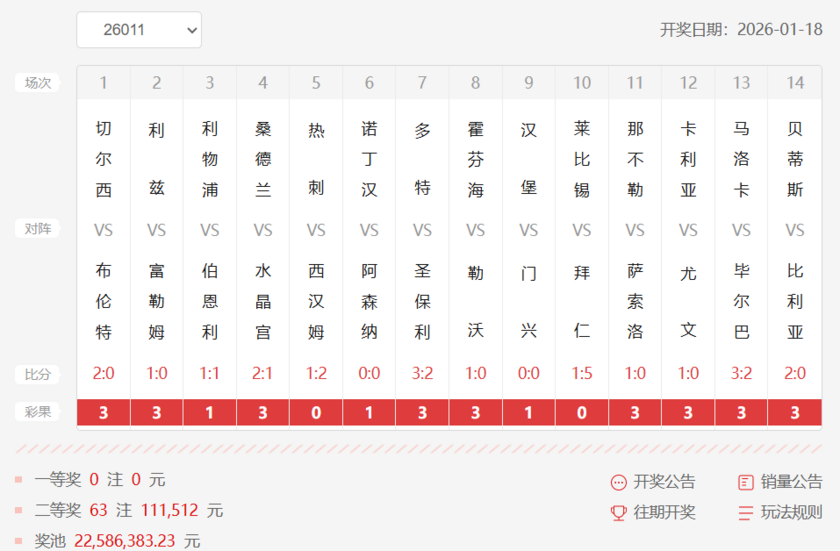Click the 二等奖 label

(x=58, y=510)
